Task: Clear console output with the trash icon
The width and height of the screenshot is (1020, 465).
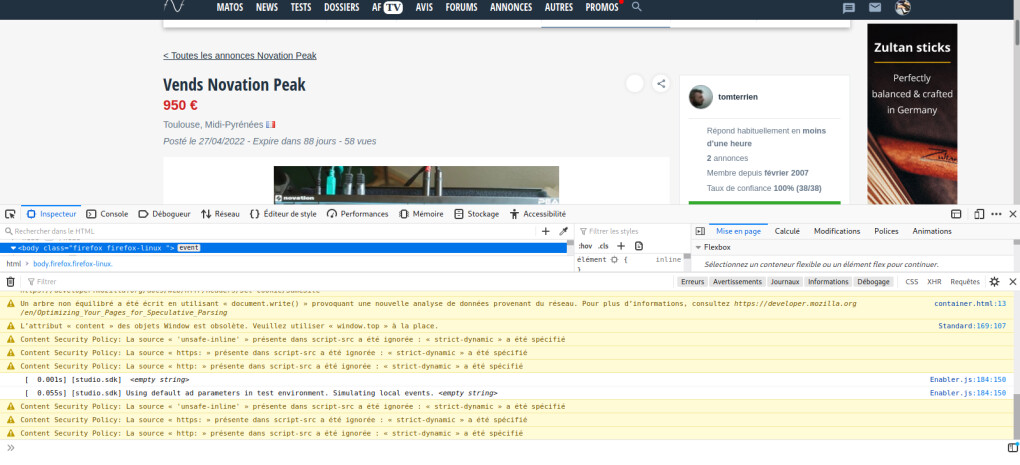Action: [10, 282]
